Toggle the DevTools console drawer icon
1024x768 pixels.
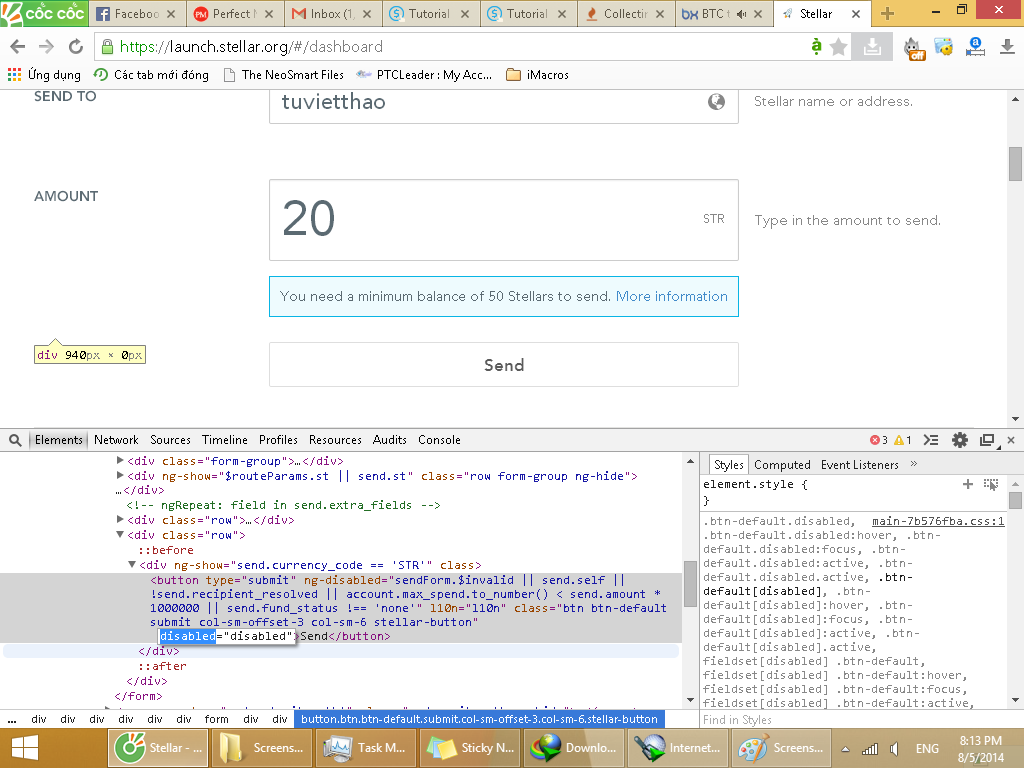click(931, 440)
